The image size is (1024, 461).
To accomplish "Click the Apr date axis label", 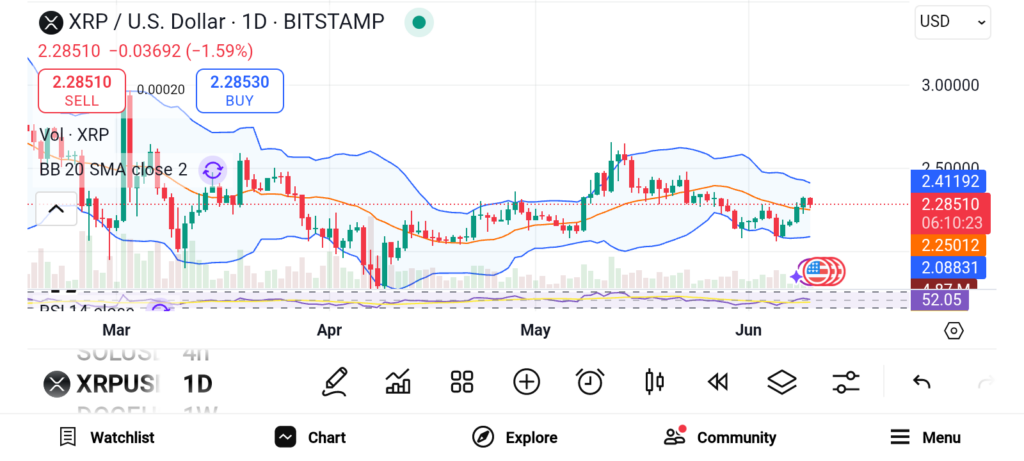I will [x=329, y=330].
